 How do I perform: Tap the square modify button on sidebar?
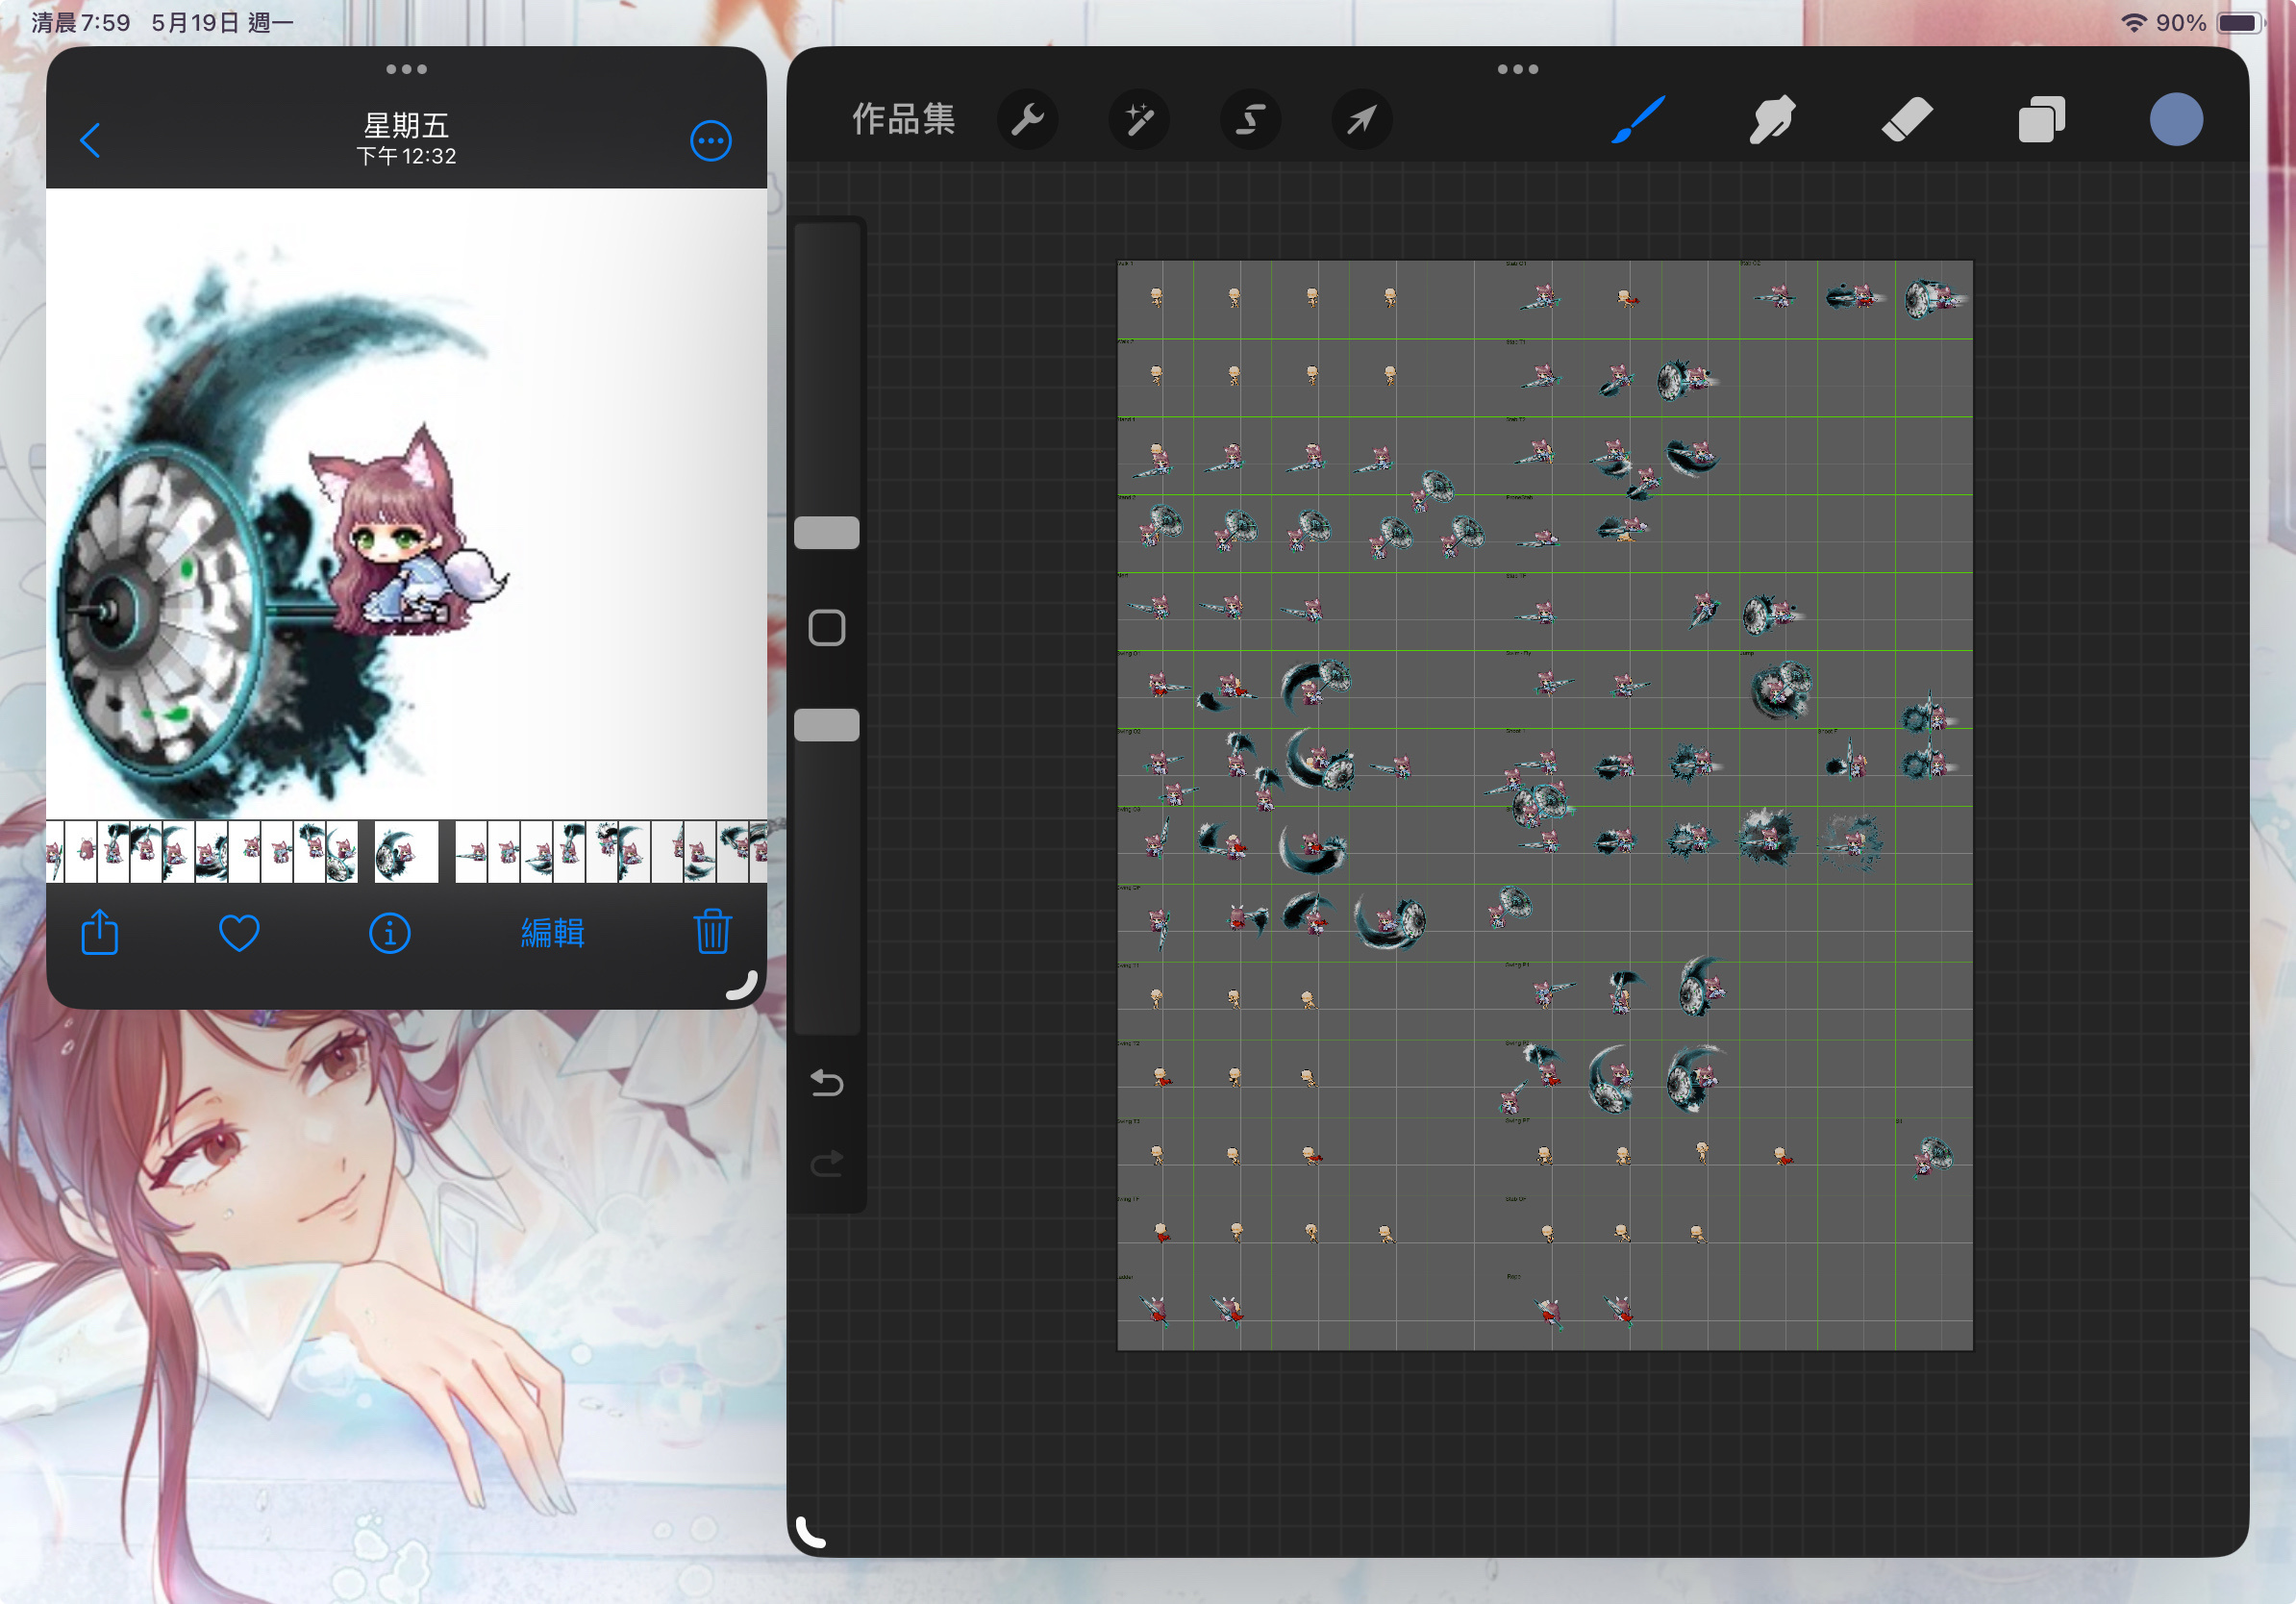[826, 628]
